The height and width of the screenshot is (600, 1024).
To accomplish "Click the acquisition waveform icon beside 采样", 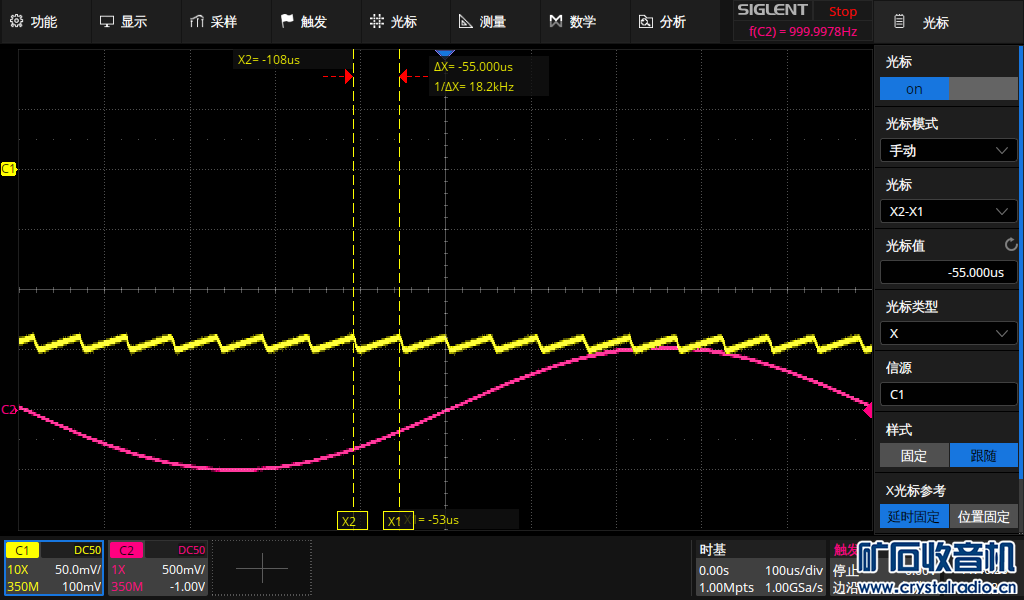I will tap(197, 22).
